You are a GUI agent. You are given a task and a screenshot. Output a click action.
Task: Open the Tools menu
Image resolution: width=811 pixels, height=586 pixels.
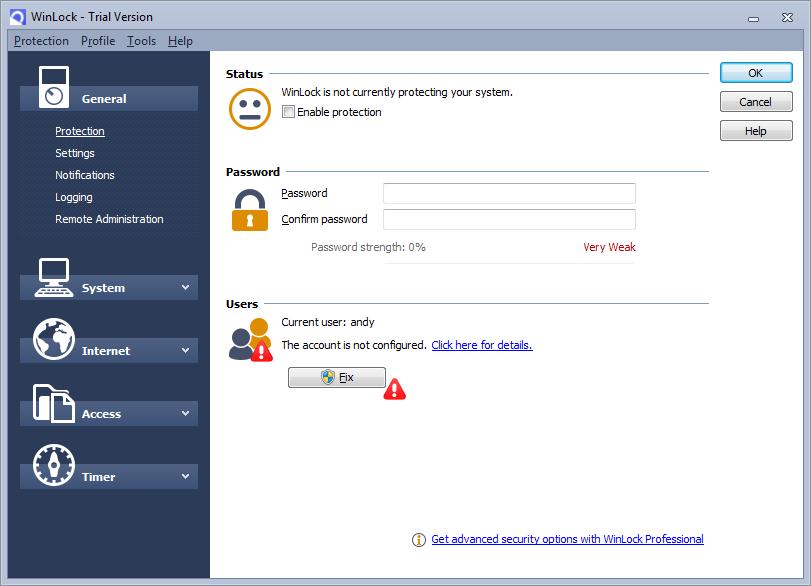point(142,41)
